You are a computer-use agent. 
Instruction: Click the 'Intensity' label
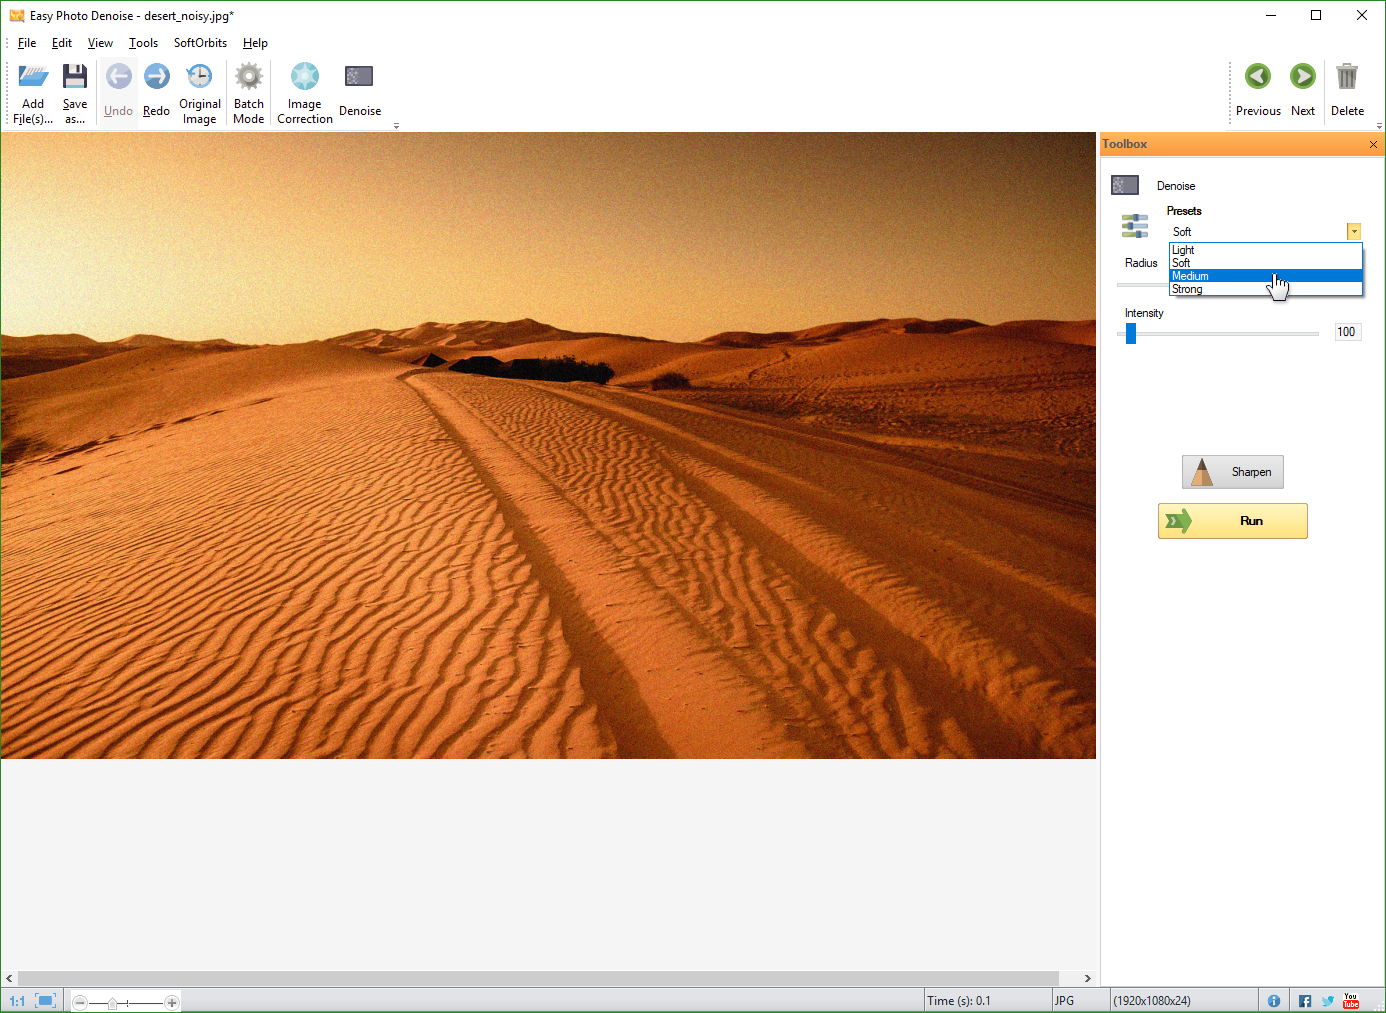click(1144, 313)
